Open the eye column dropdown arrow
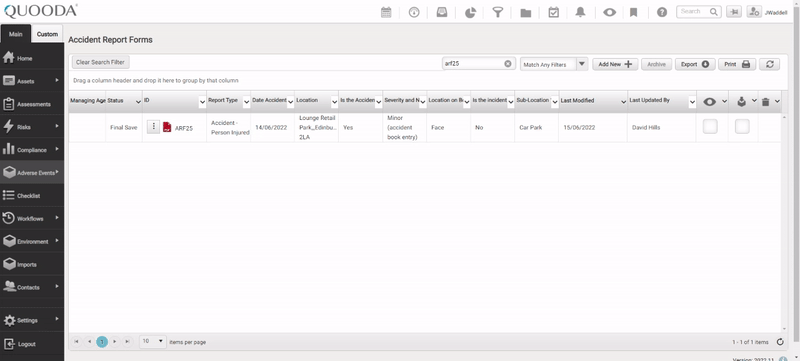 click(x=724, y=101)
